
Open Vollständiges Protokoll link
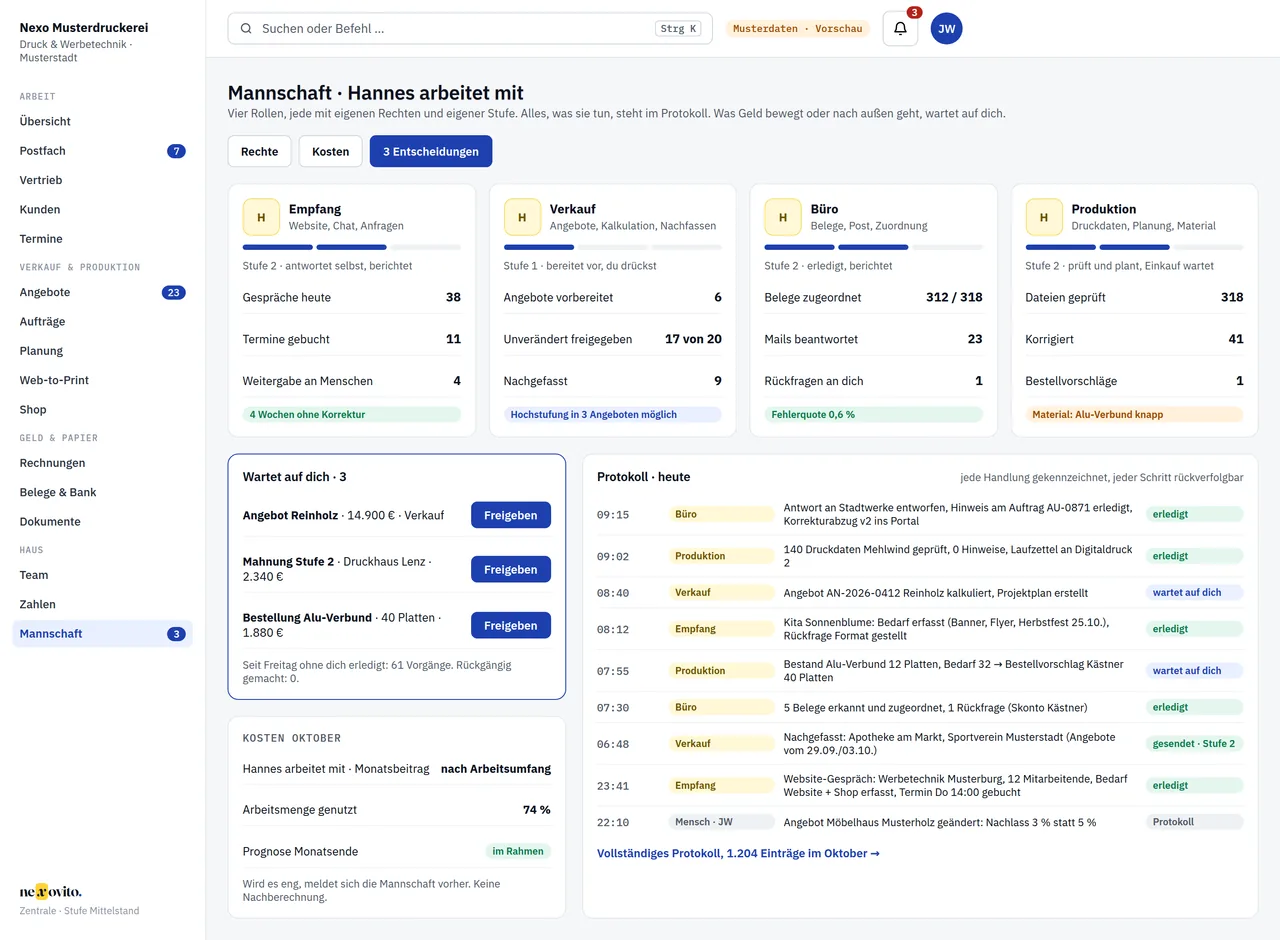[738, 853]
